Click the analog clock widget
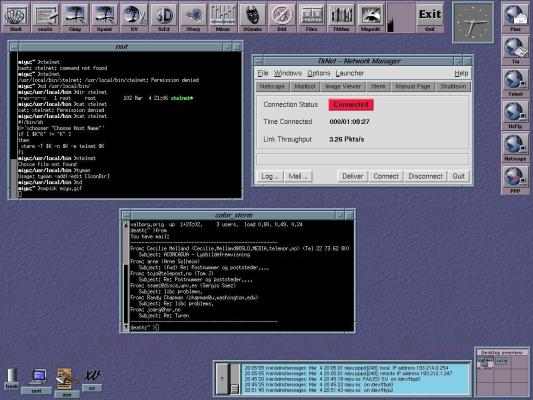533x400 pixels. click(x=473, y=22)
